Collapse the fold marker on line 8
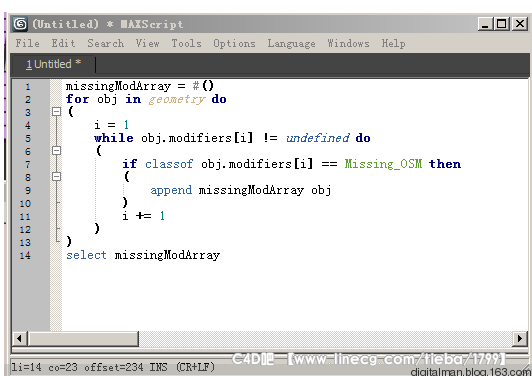 pos(57,176)
